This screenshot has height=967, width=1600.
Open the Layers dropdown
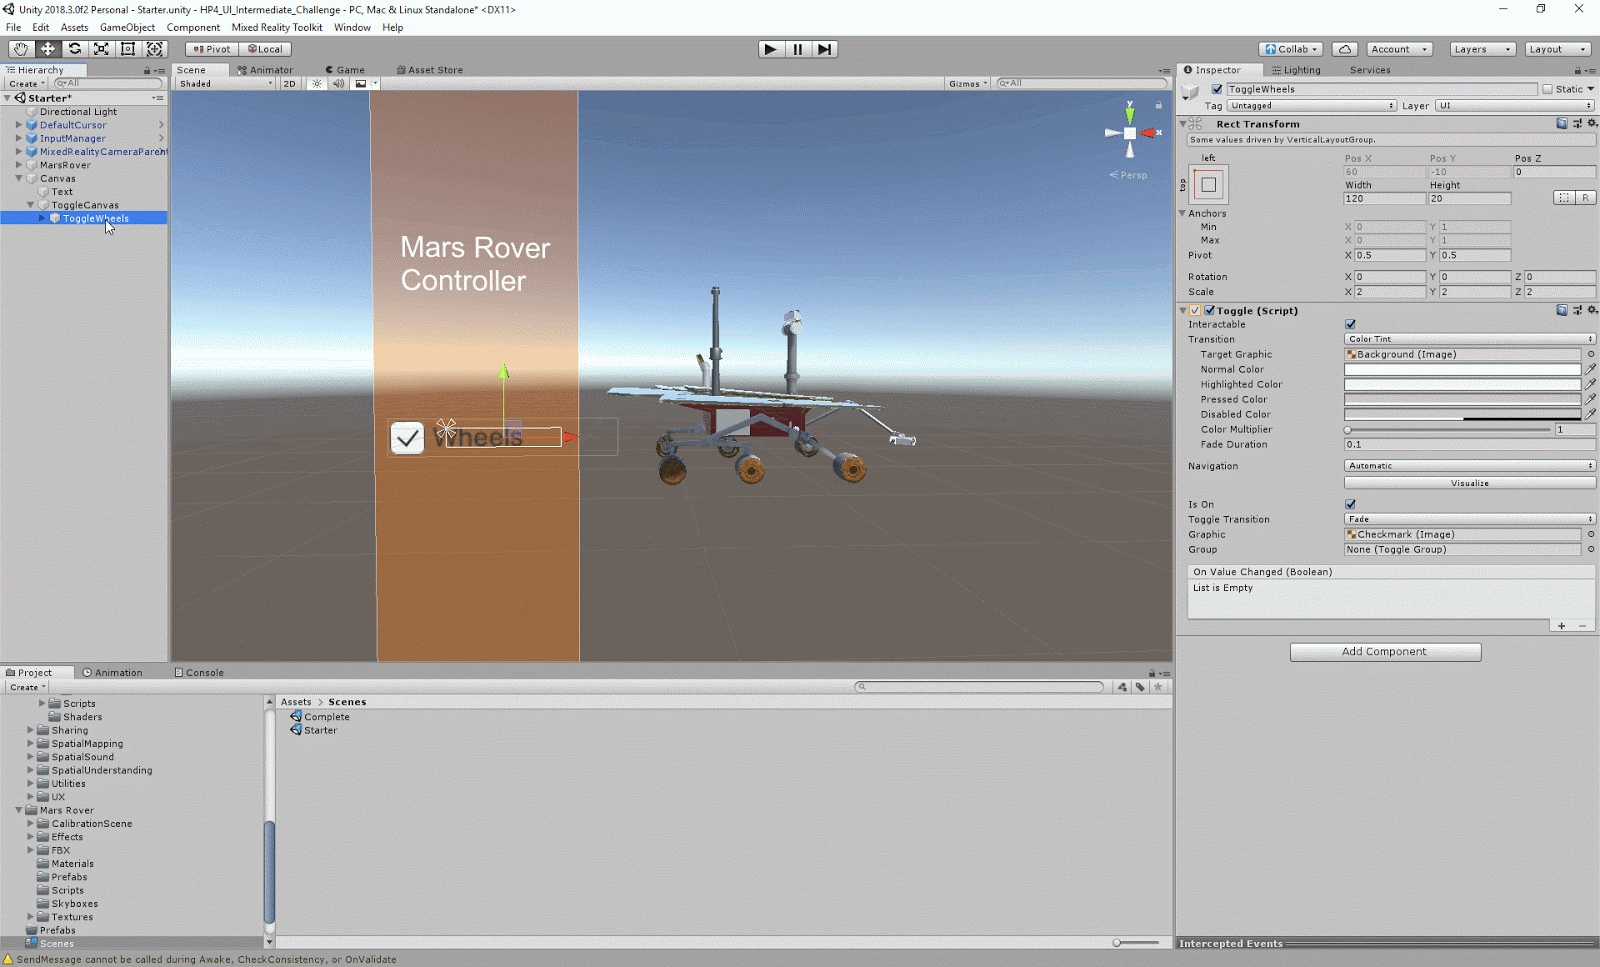pyautogui.click(x=1482, y=49)
